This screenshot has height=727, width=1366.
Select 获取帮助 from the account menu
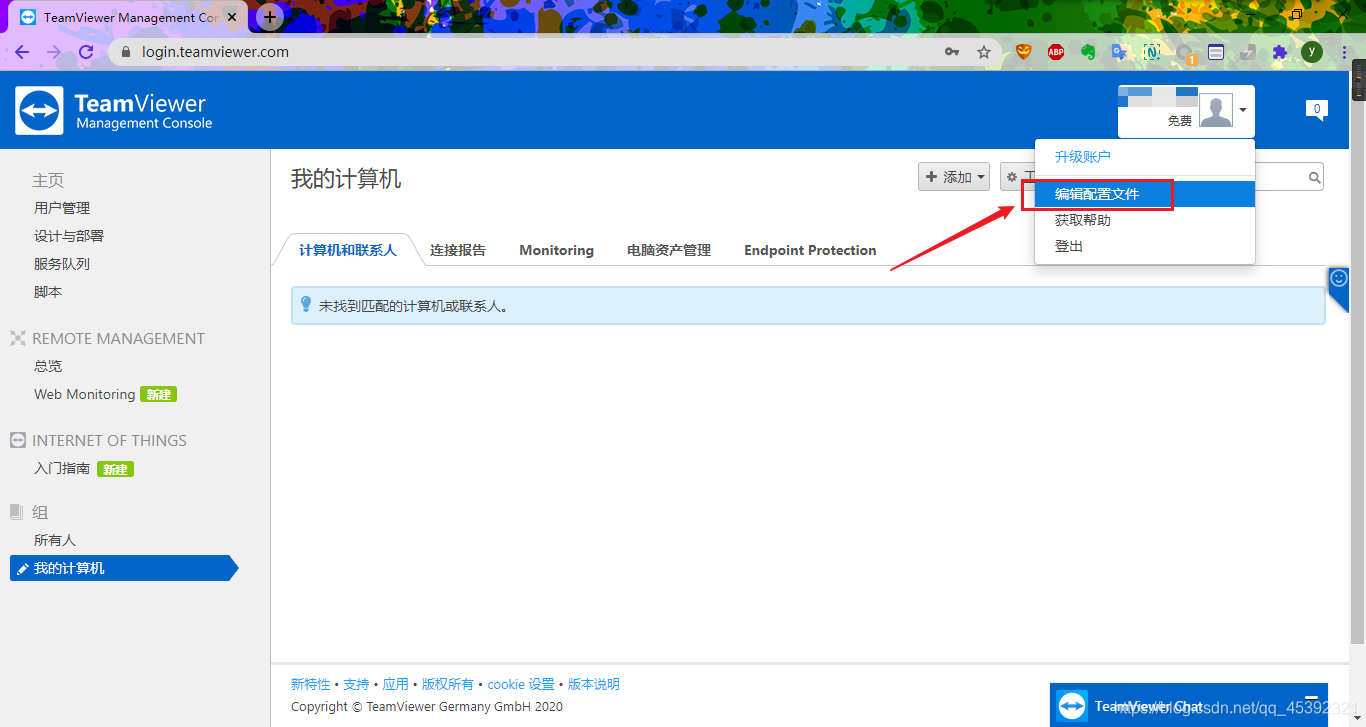click(x=1082, y=220)
